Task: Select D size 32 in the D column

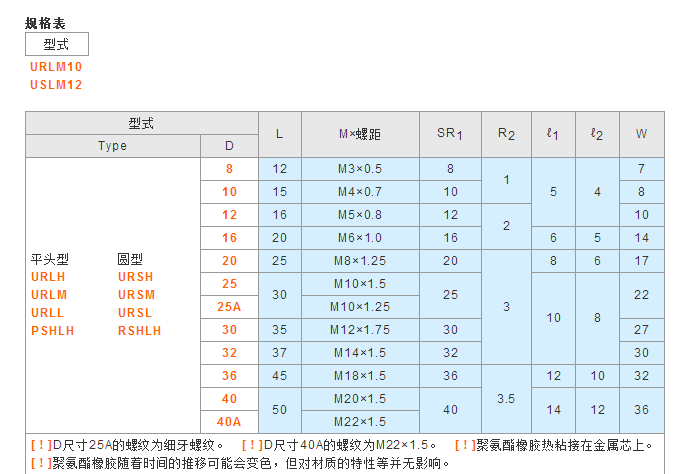Action: point(229,353)
